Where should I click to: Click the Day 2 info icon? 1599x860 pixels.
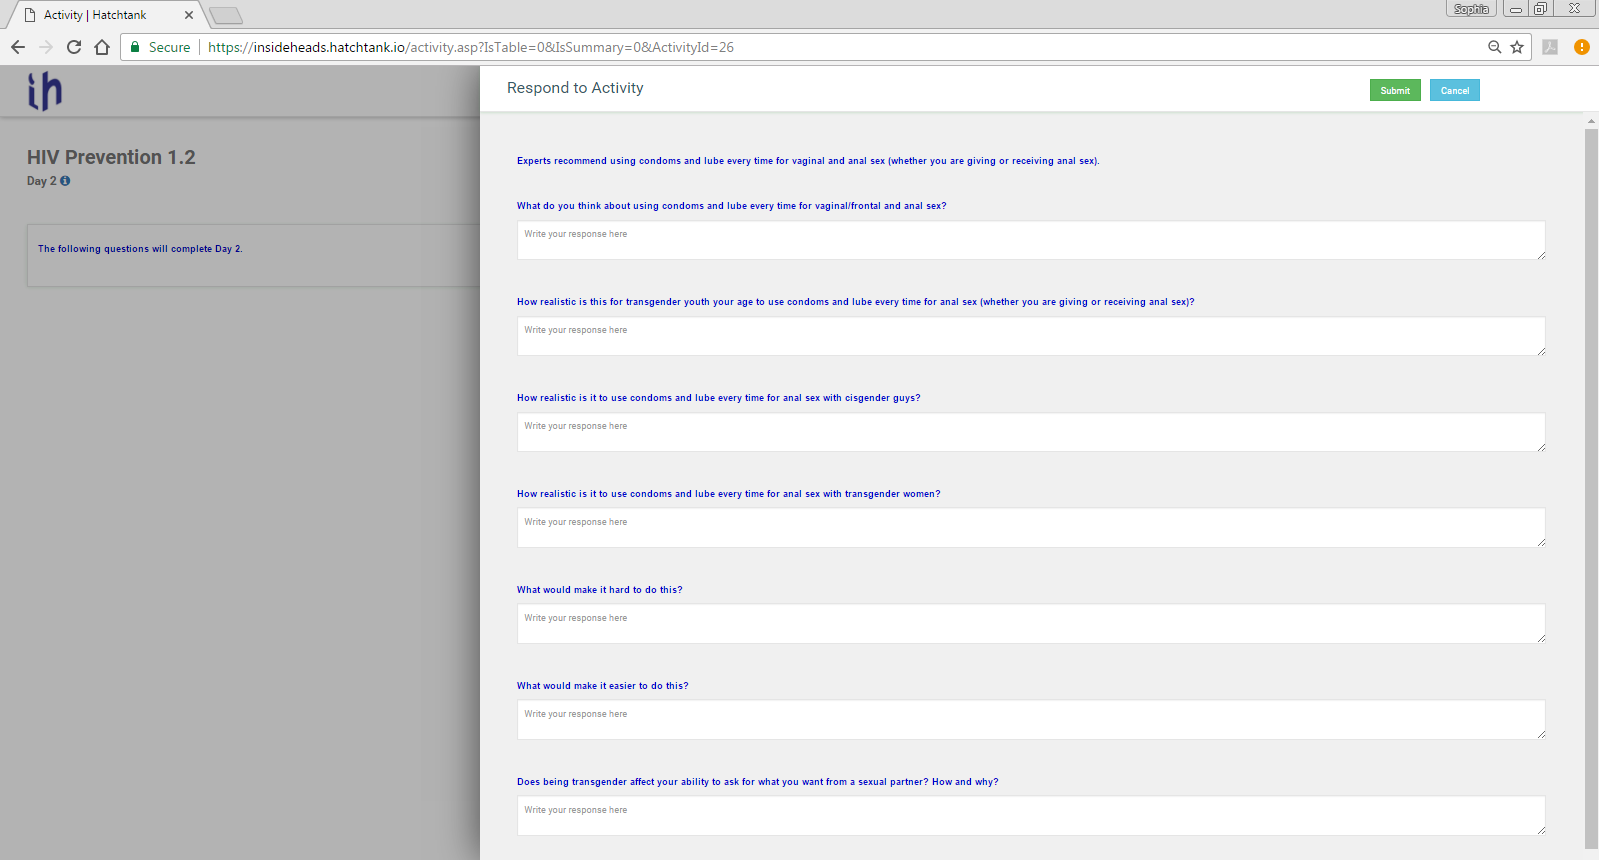(65, 181)
